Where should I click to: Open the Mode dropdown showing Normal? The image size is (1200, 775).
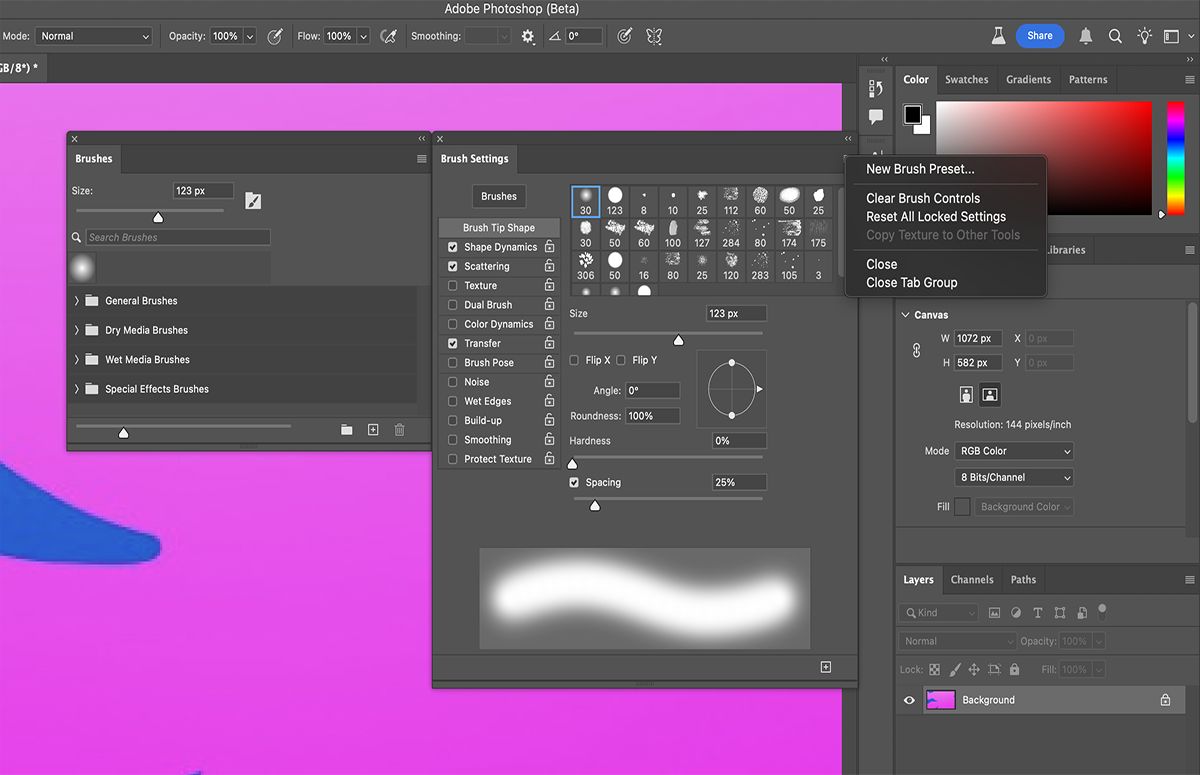[x=93, y=35]
